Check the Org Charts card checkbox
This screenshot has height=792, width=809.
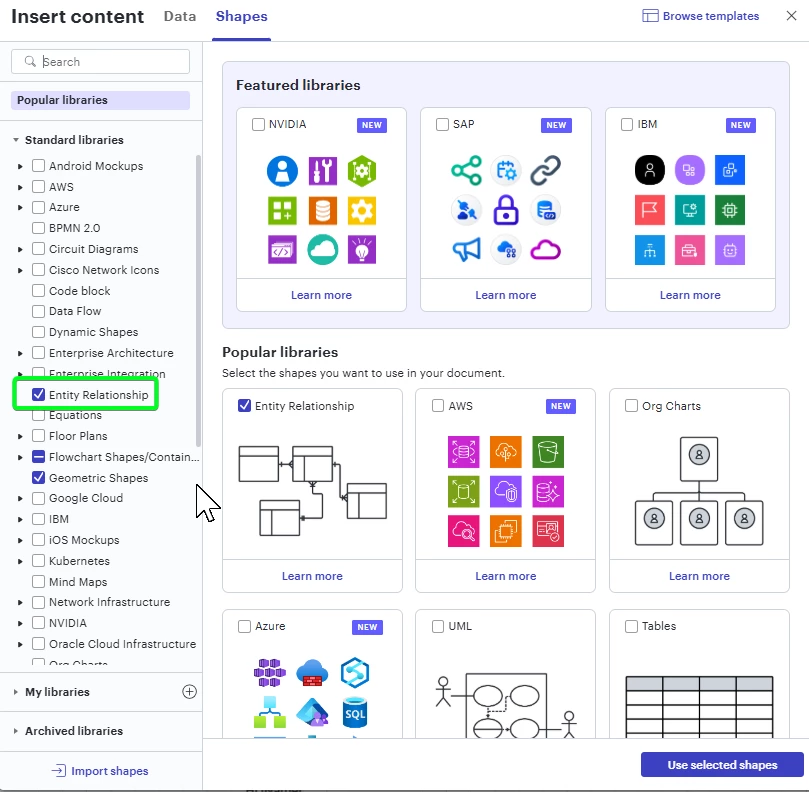(x=631, y=406)
